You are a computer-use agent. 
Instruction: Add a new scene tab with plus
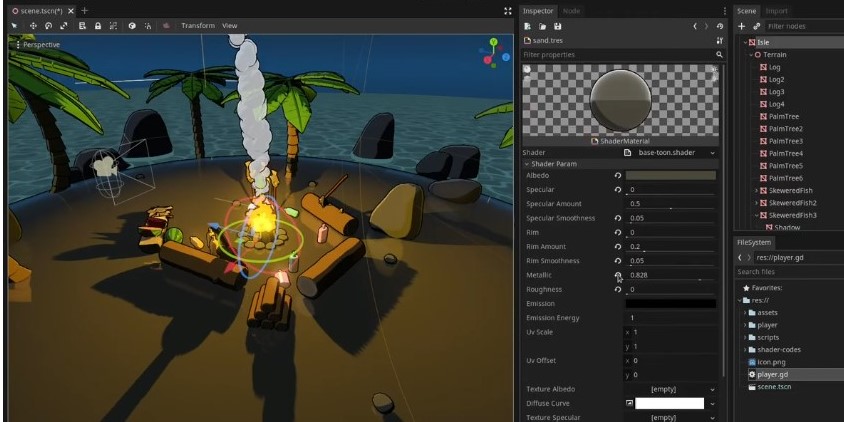(84, 11)
